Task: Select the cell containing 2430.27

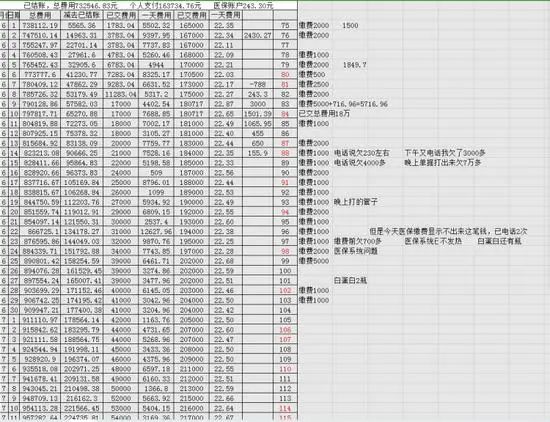Action: [258, 35]
